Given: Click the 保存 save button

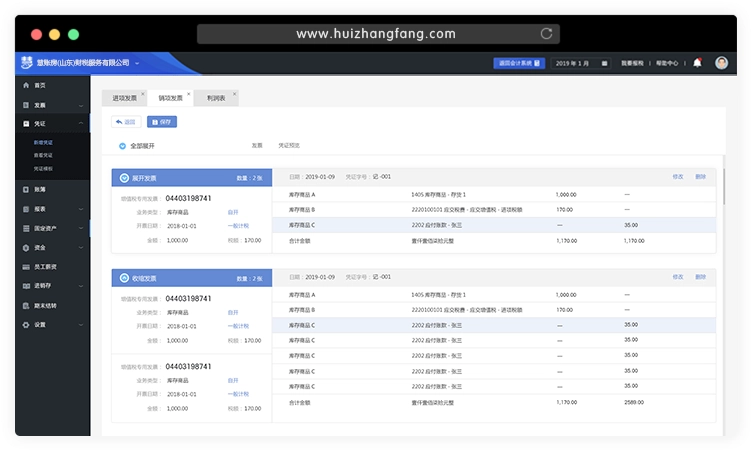Looking at the screenshot, I should tap(162, 122).
